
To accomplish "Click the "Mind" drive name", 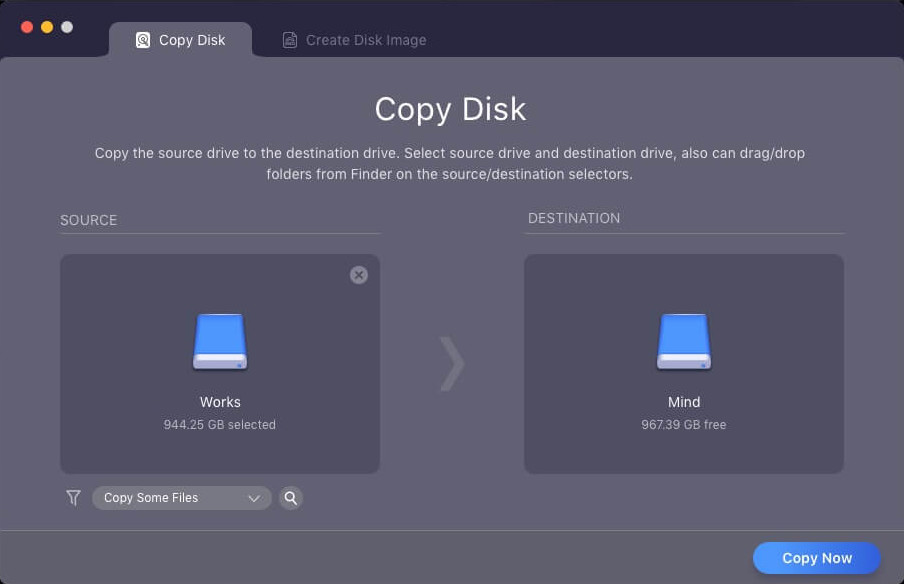I will [684, 402].
